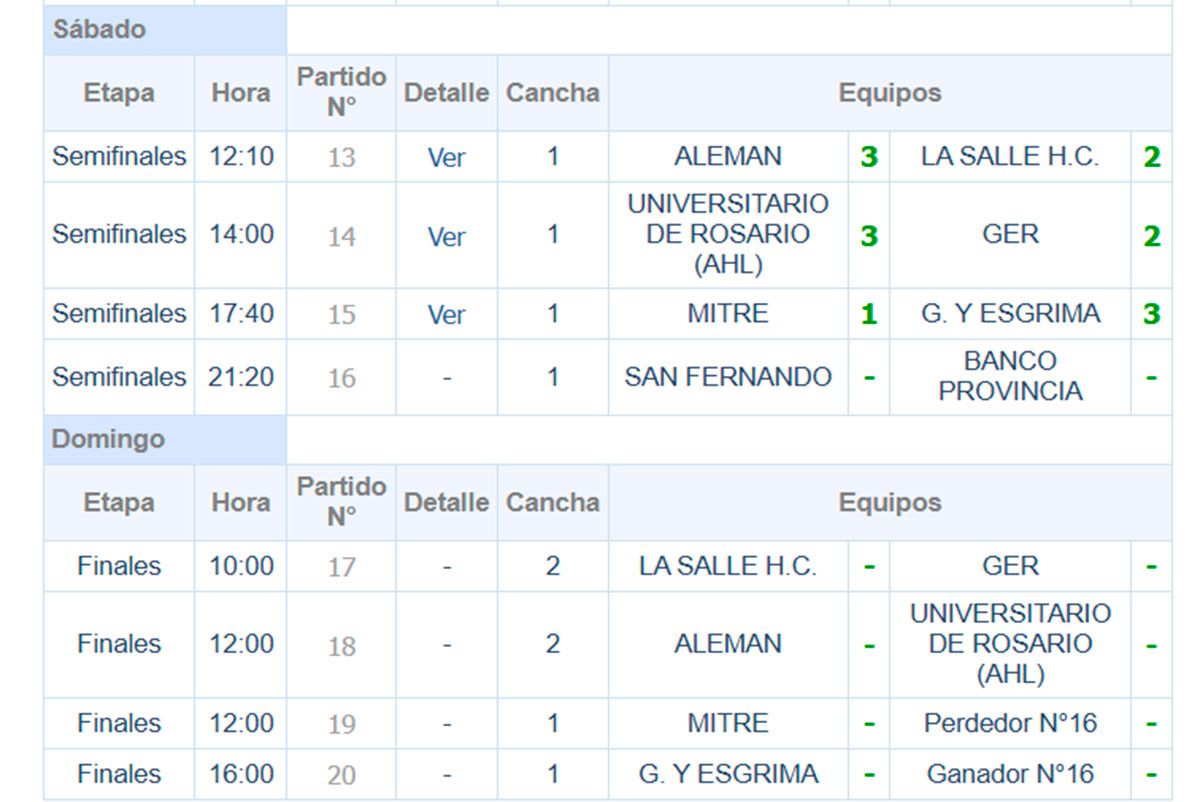1200x802 pixels.
Task: Click LA SALLE H.C. in the 10:00 final
Action: pyautogui.click(x=728, y=566)
